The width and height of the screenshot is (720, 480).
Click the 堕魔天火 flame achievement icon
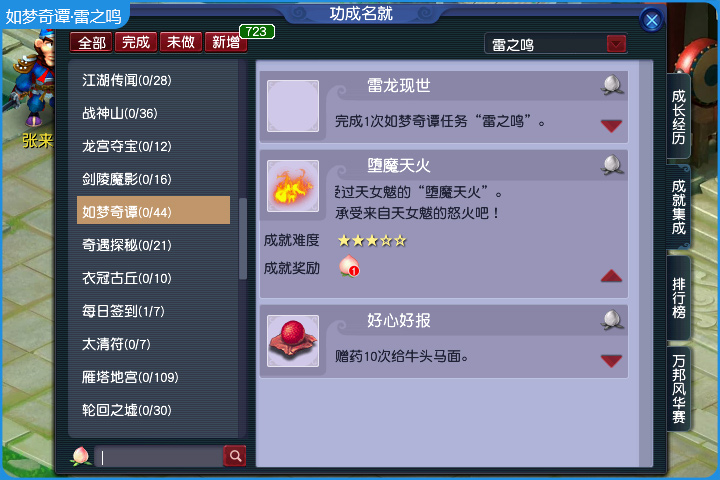(293, 186)
